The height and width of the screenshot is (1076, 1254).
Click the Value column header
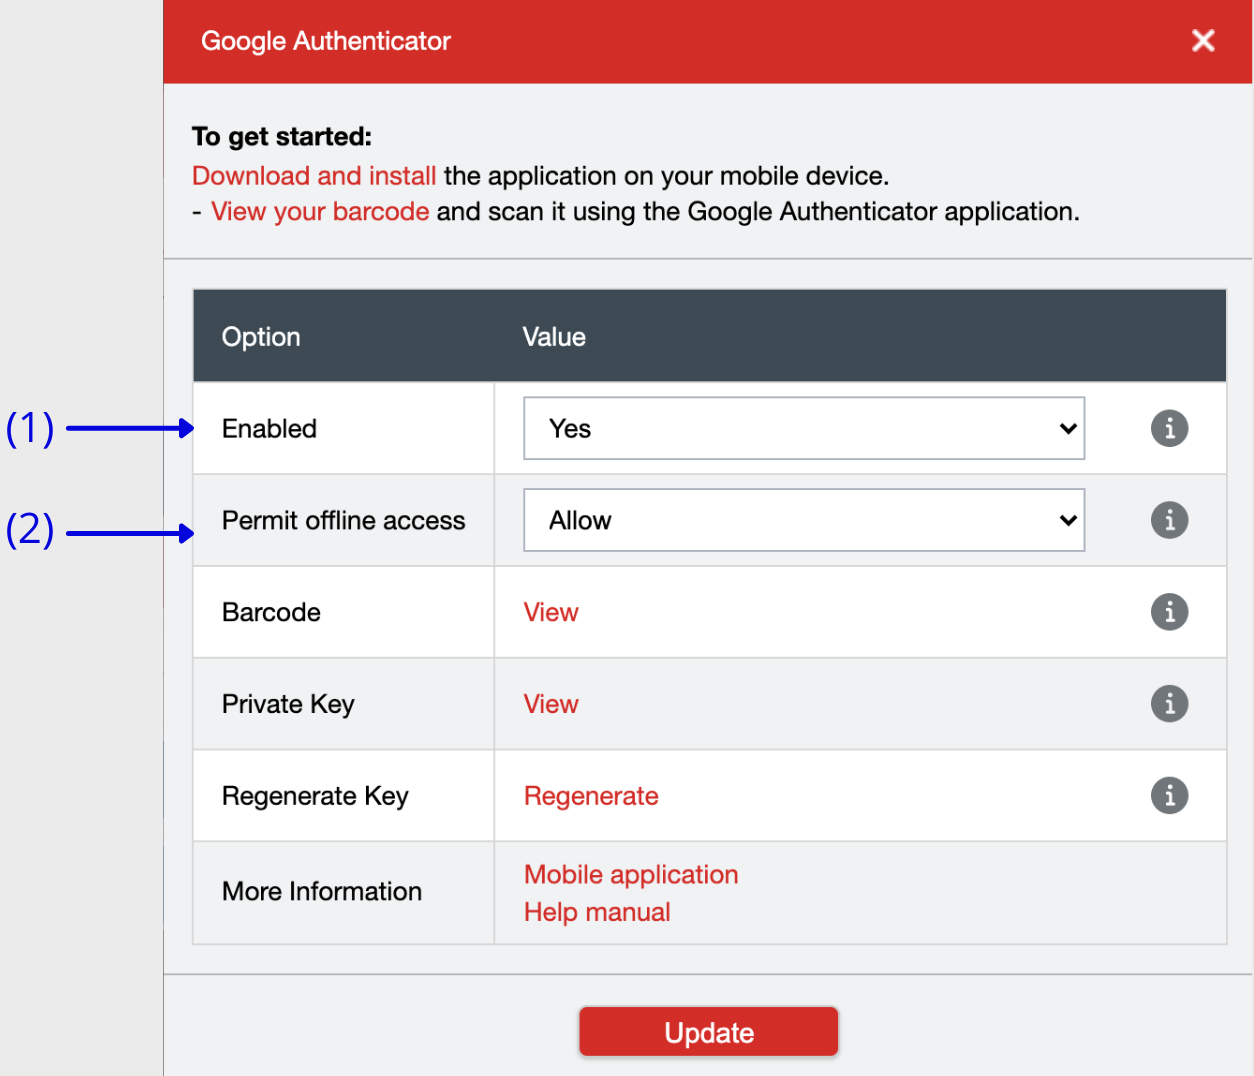tap(554, 337)
